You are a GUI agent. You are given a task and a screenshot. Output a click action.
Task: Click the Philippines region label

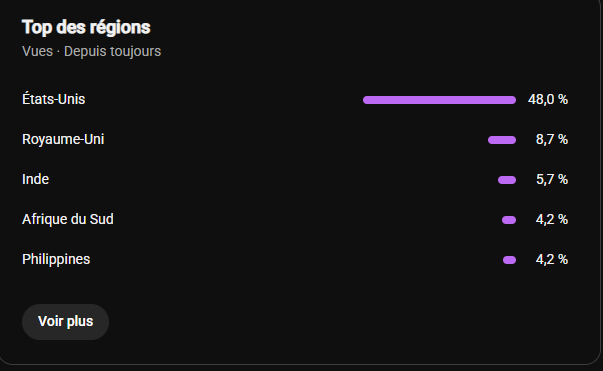pos(56,260)
